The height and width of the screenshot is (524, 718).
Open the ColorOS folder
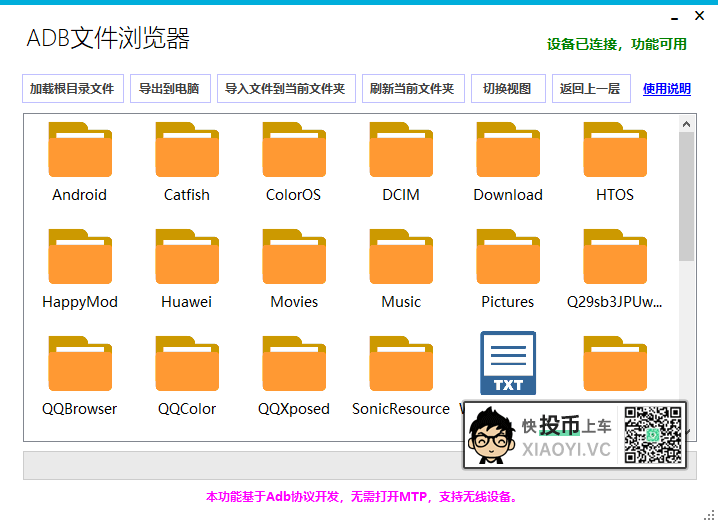[294, 151]
